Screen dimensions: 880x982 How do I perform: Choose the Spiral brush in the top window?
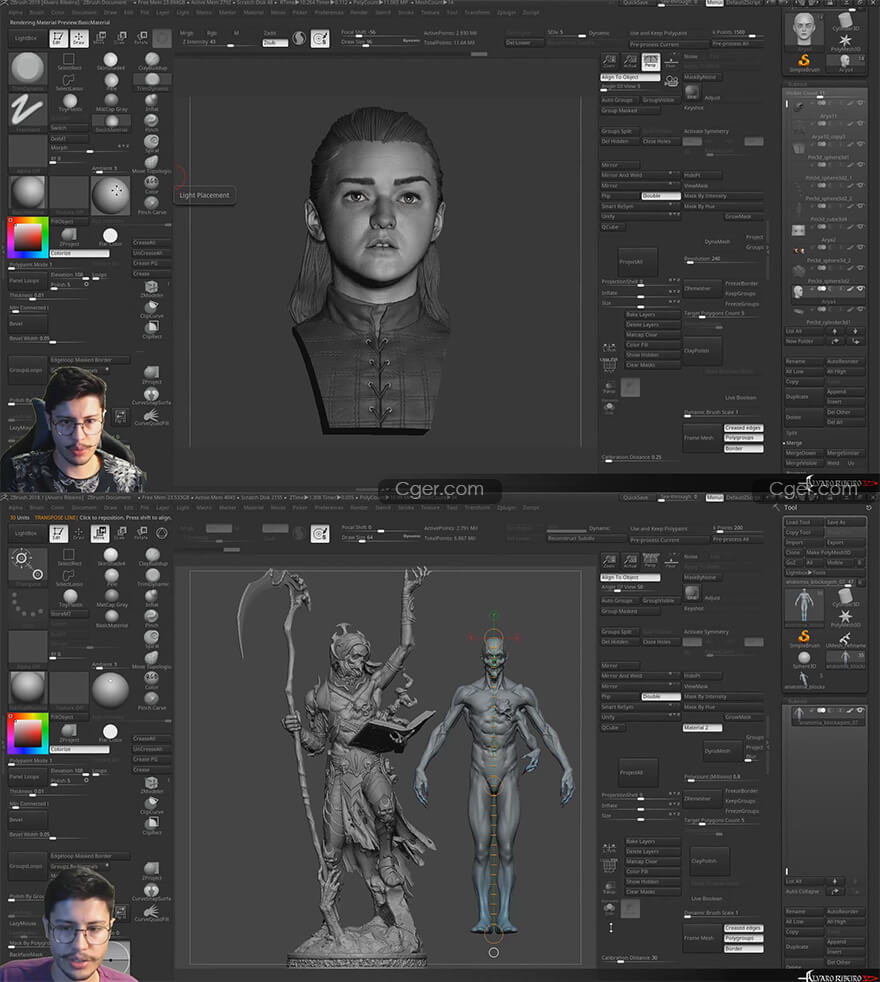click(152, 143)
